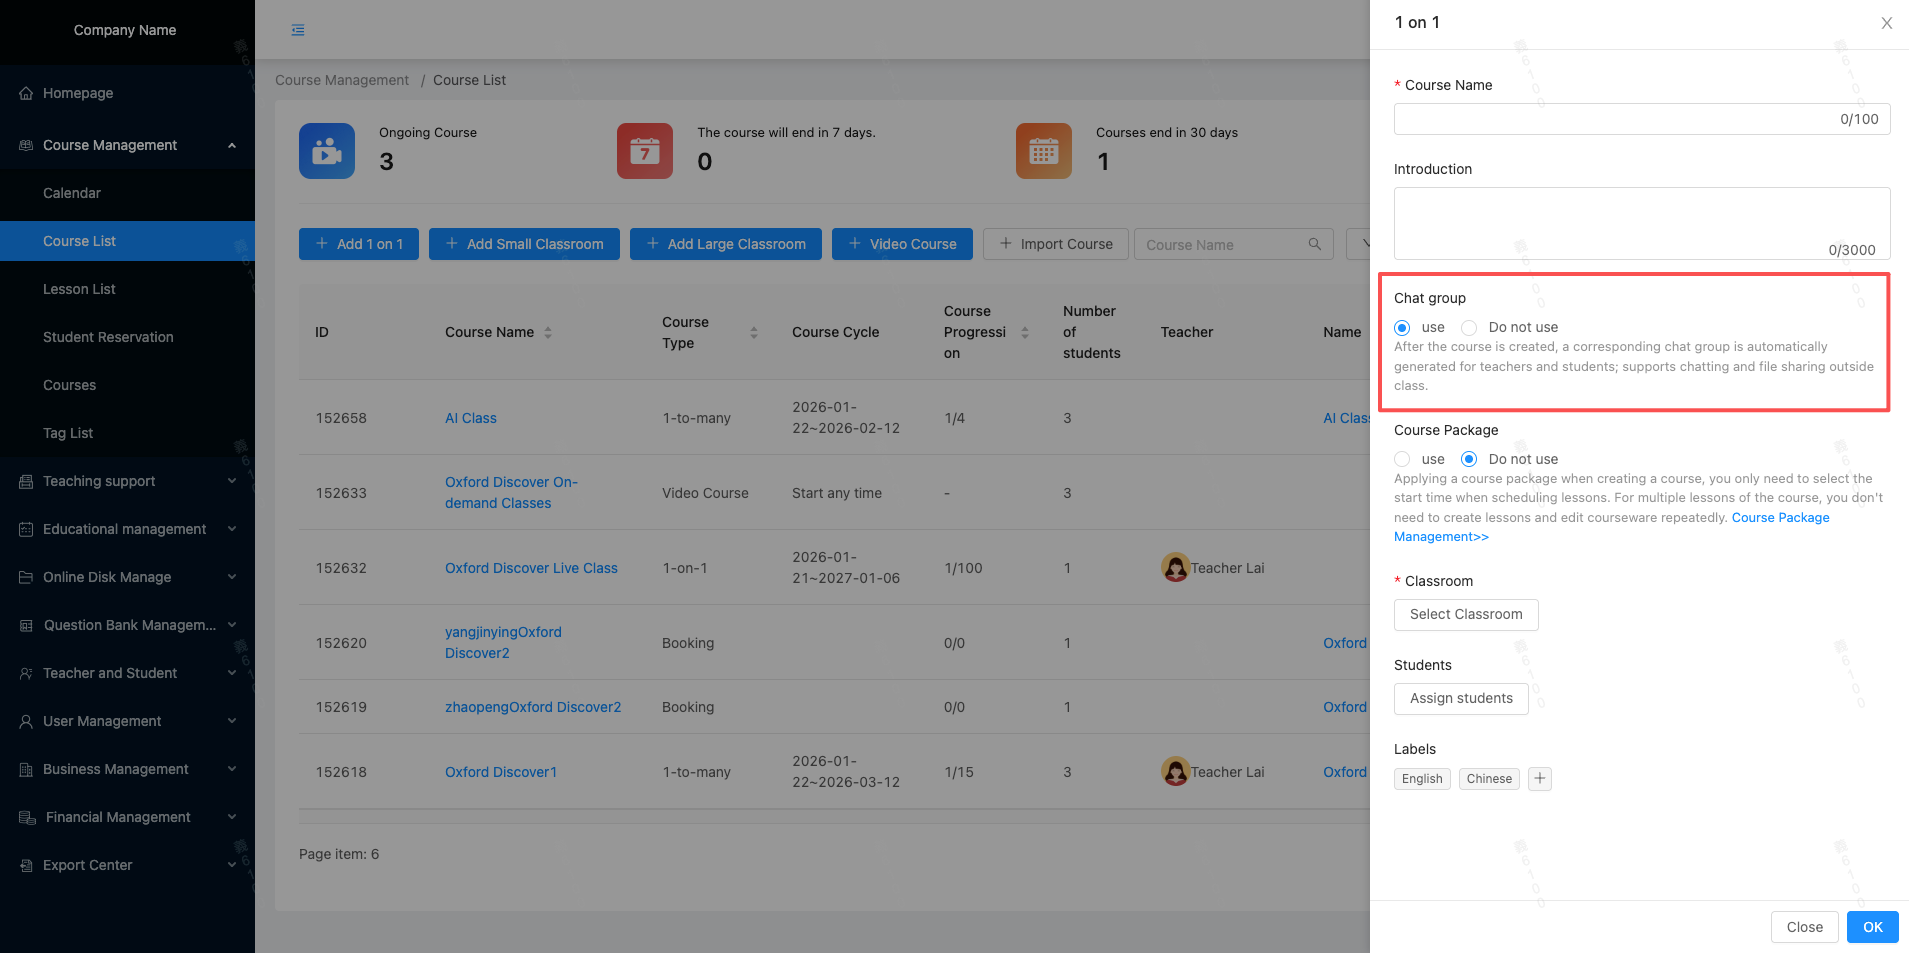Open Lesson List in sidebar
Image resolution: width=1909 pixels, height=953 pixels.
[x=79, y=289]
